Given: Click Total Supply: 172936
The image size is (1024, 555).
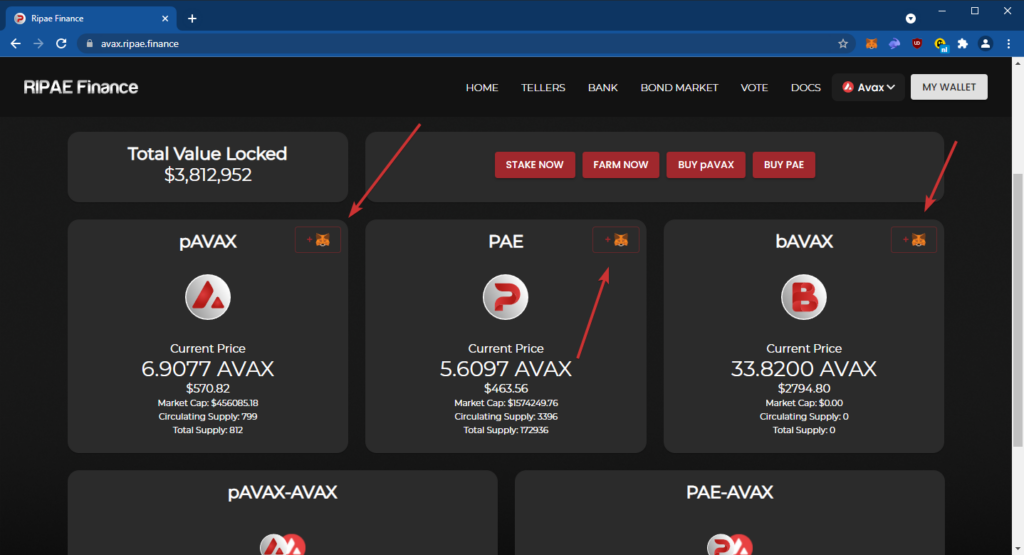Looking at the screenshot, I should (505, 430).
